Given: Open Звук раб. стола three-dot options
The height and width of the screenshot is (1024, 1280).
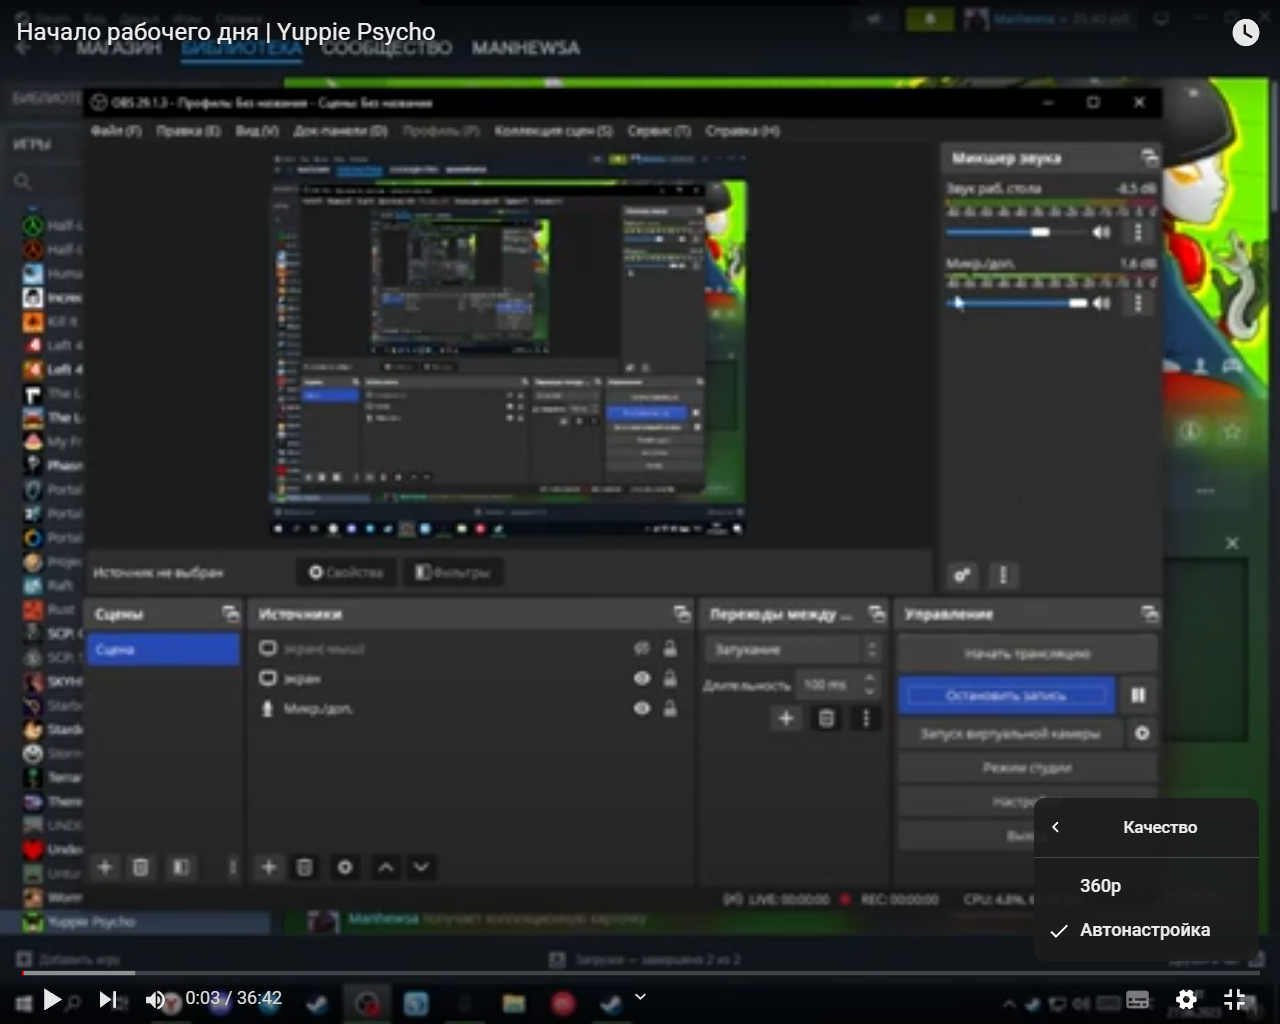Looking at the screenshot, I should point(1137,232).
